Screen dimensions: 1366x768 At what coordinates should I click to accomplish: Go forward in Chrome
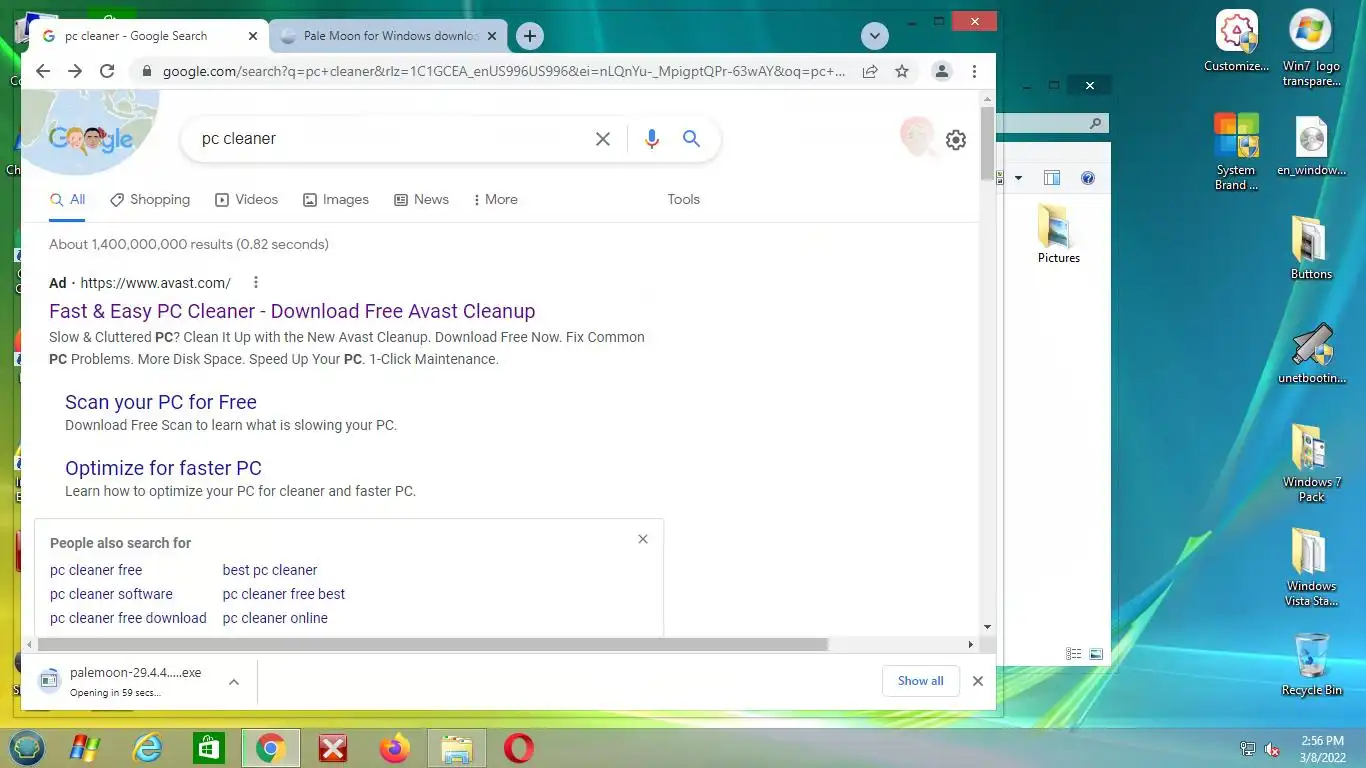click(x=75, y=71)
